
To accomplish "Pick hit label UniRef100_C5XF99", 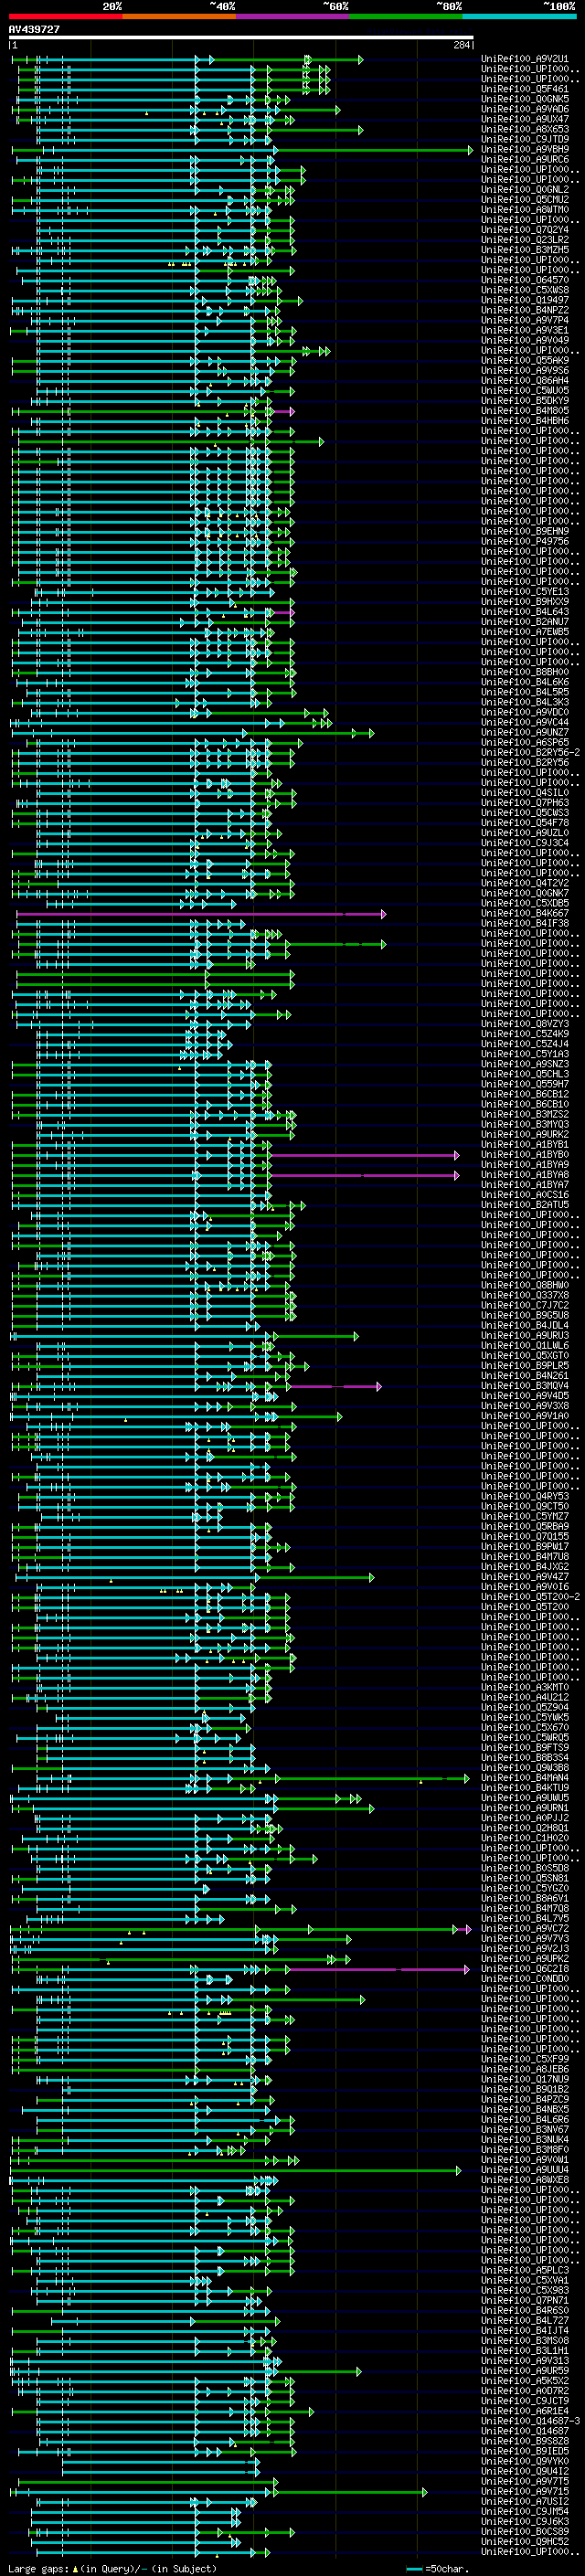I will [x=524, y=2059].
